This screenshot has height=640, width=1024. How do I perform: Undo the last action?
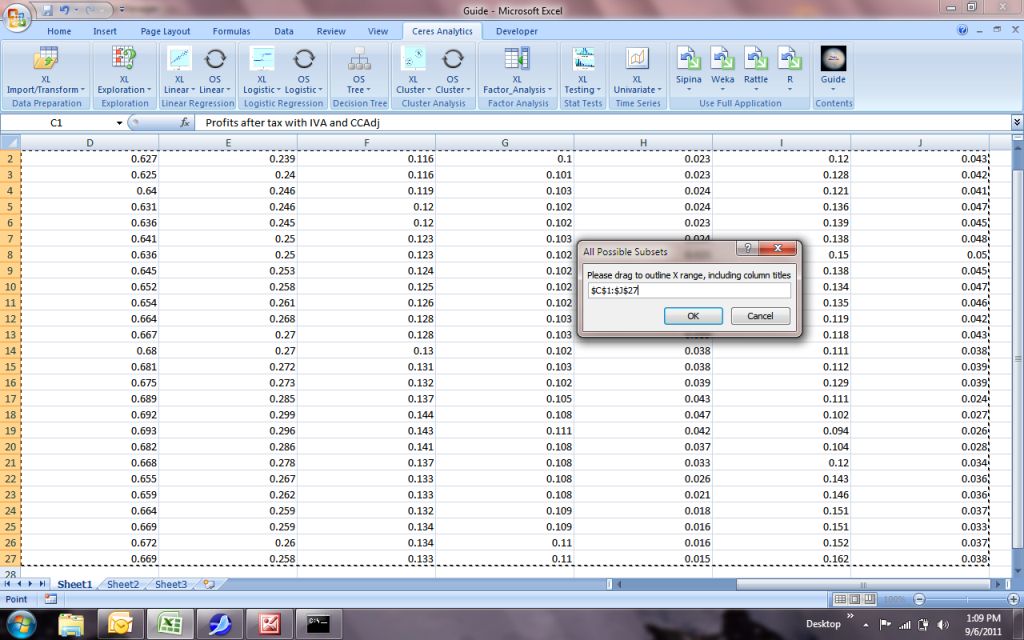coord(64,10)
